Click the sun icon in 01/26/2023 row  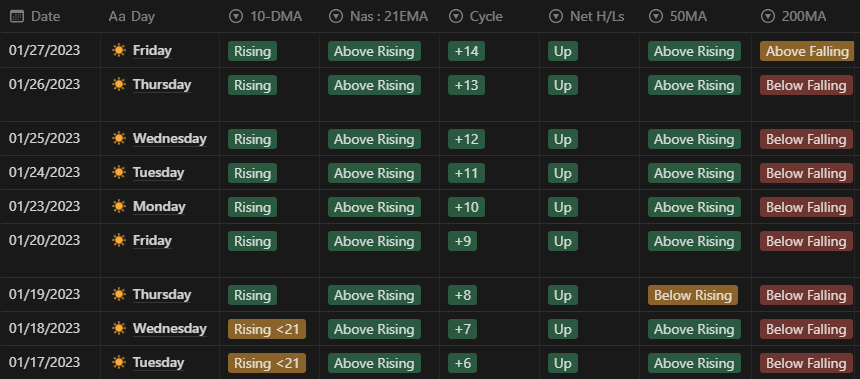point(118,84)
